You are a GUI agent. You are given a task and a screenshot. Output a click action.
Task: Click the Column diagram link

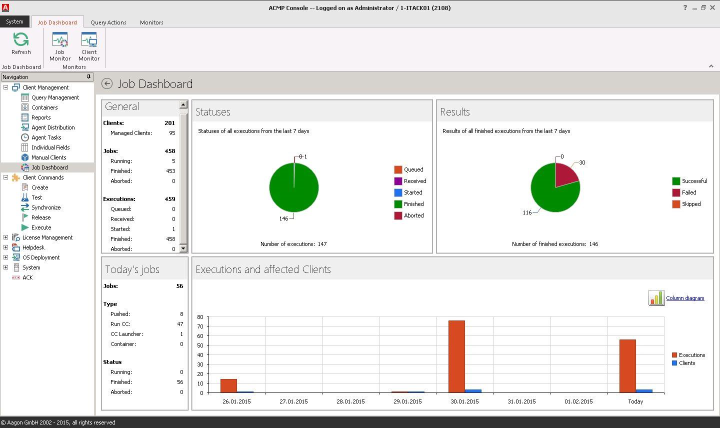(685, 298)
